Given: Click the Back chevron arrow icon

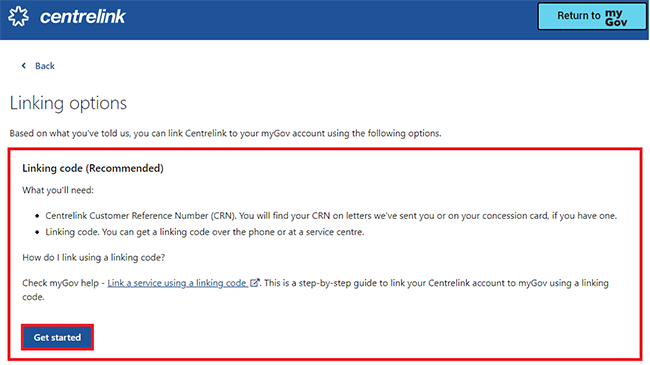Looking at the screenshot, I should point(24,66).
